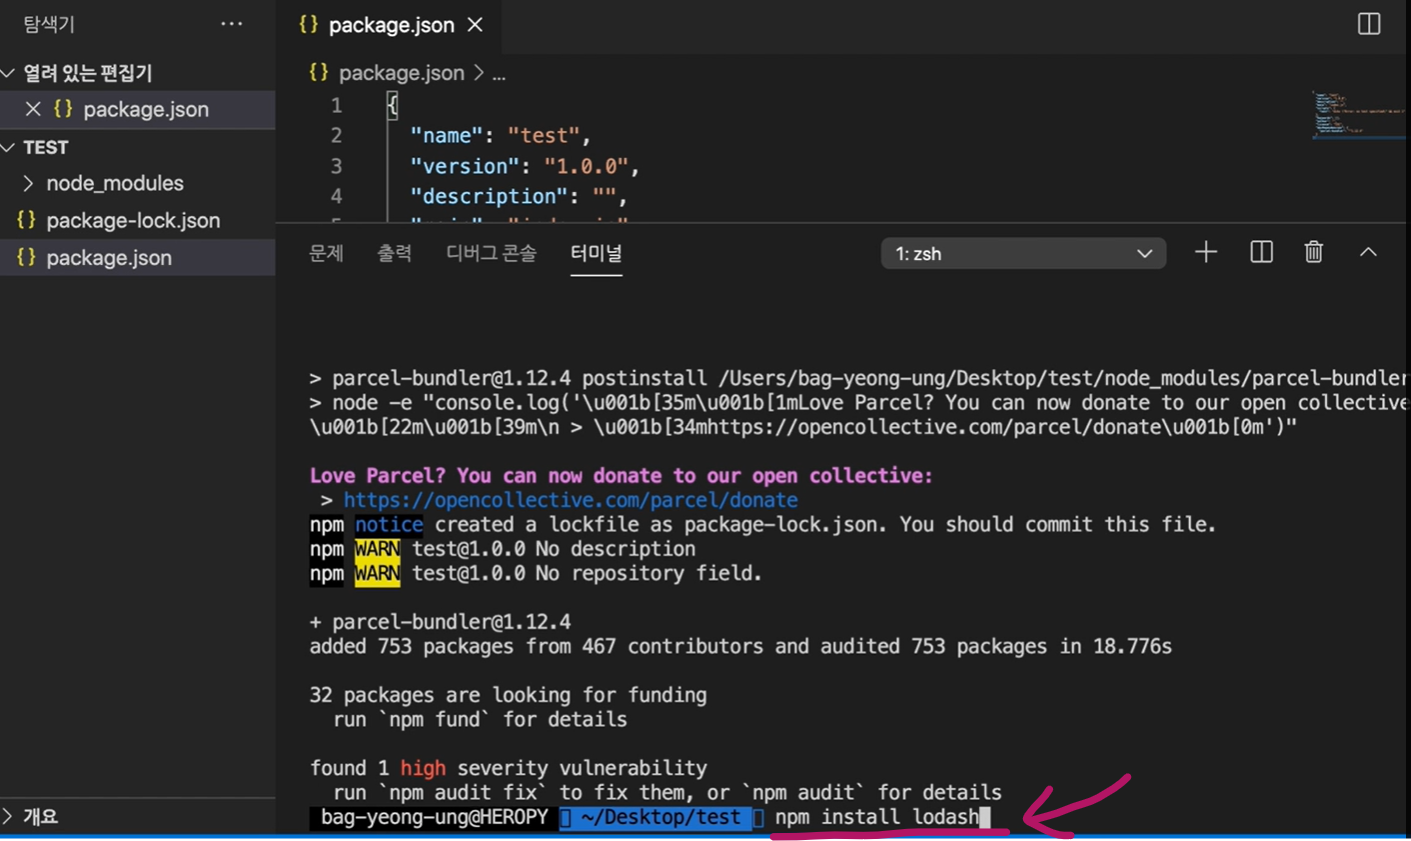Open package-lock.json from the explorer
This screenshot has height=841, width=1411.
click(133, 220)
